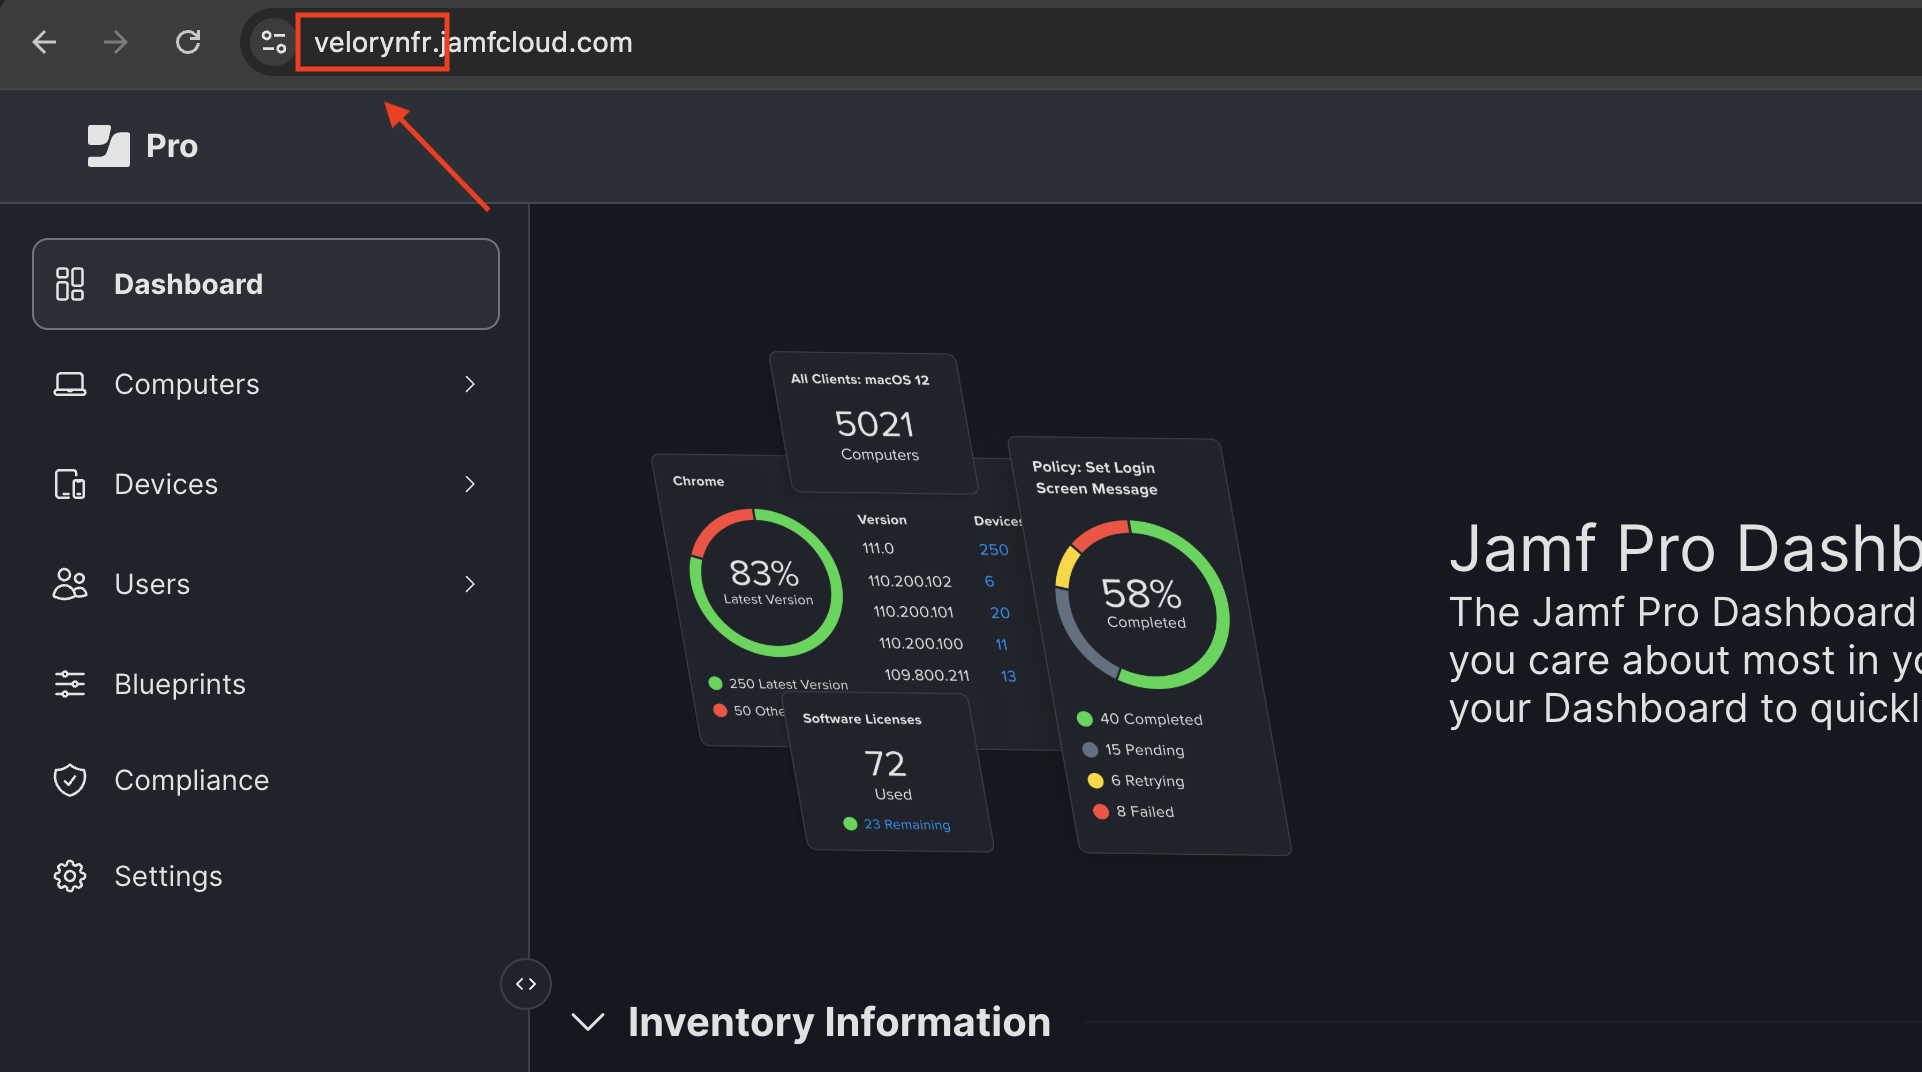Open the Users section
Viewport: 1922px width, 1072px height.
tap(266, 584)
